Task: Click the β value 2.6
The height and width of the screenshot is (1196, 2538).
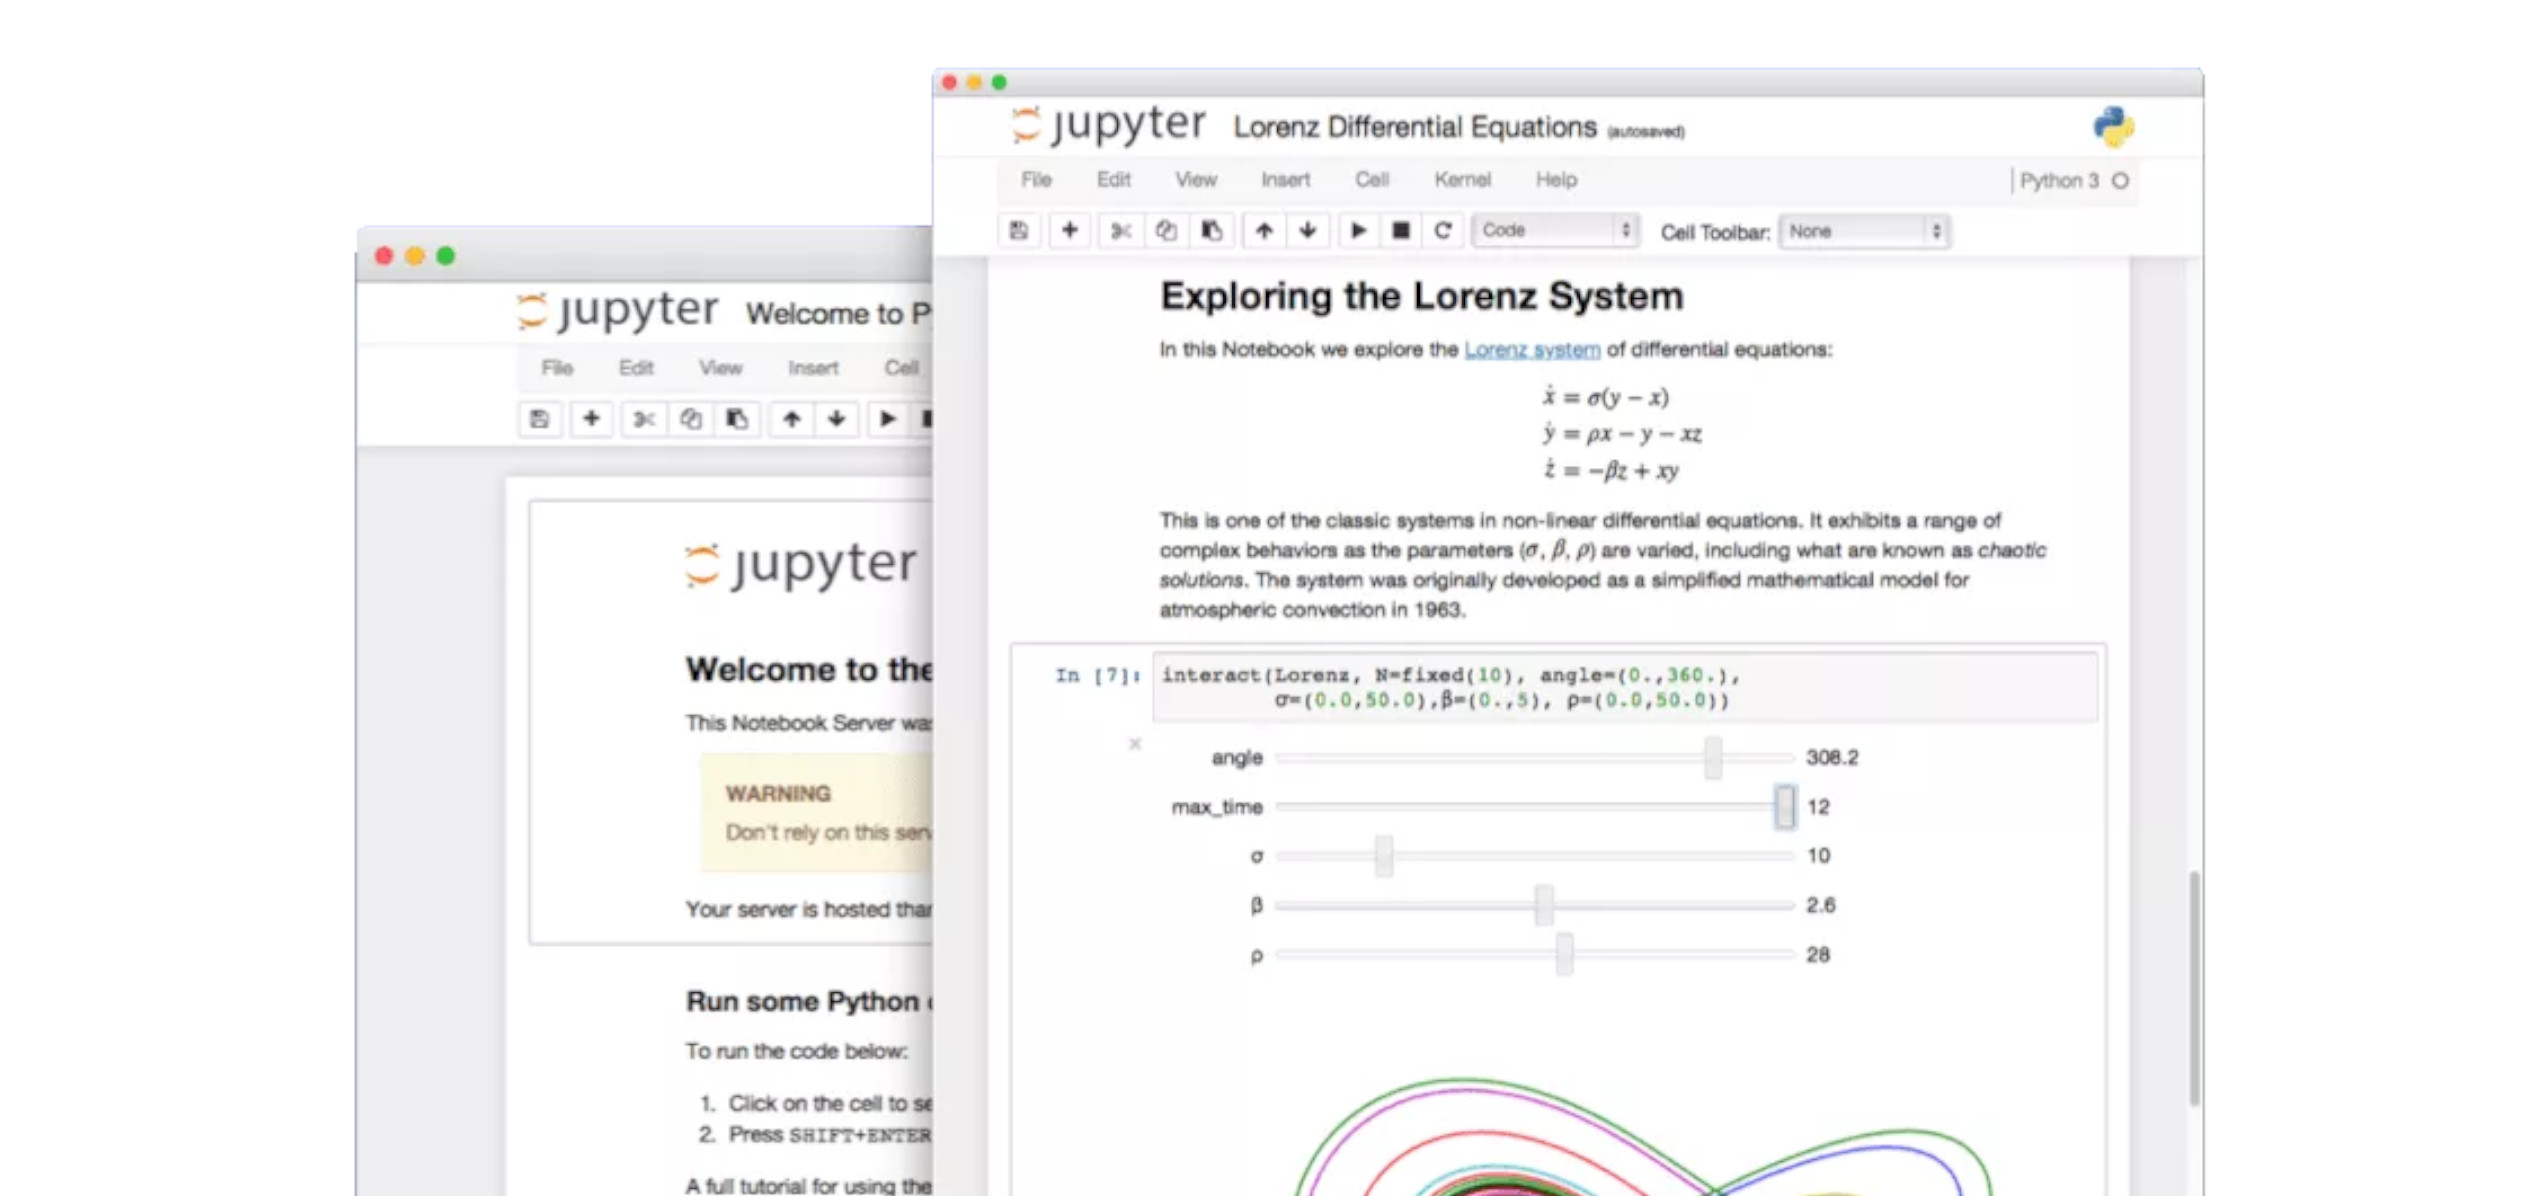Action: pyautogui.click(x=1820, y=905)
